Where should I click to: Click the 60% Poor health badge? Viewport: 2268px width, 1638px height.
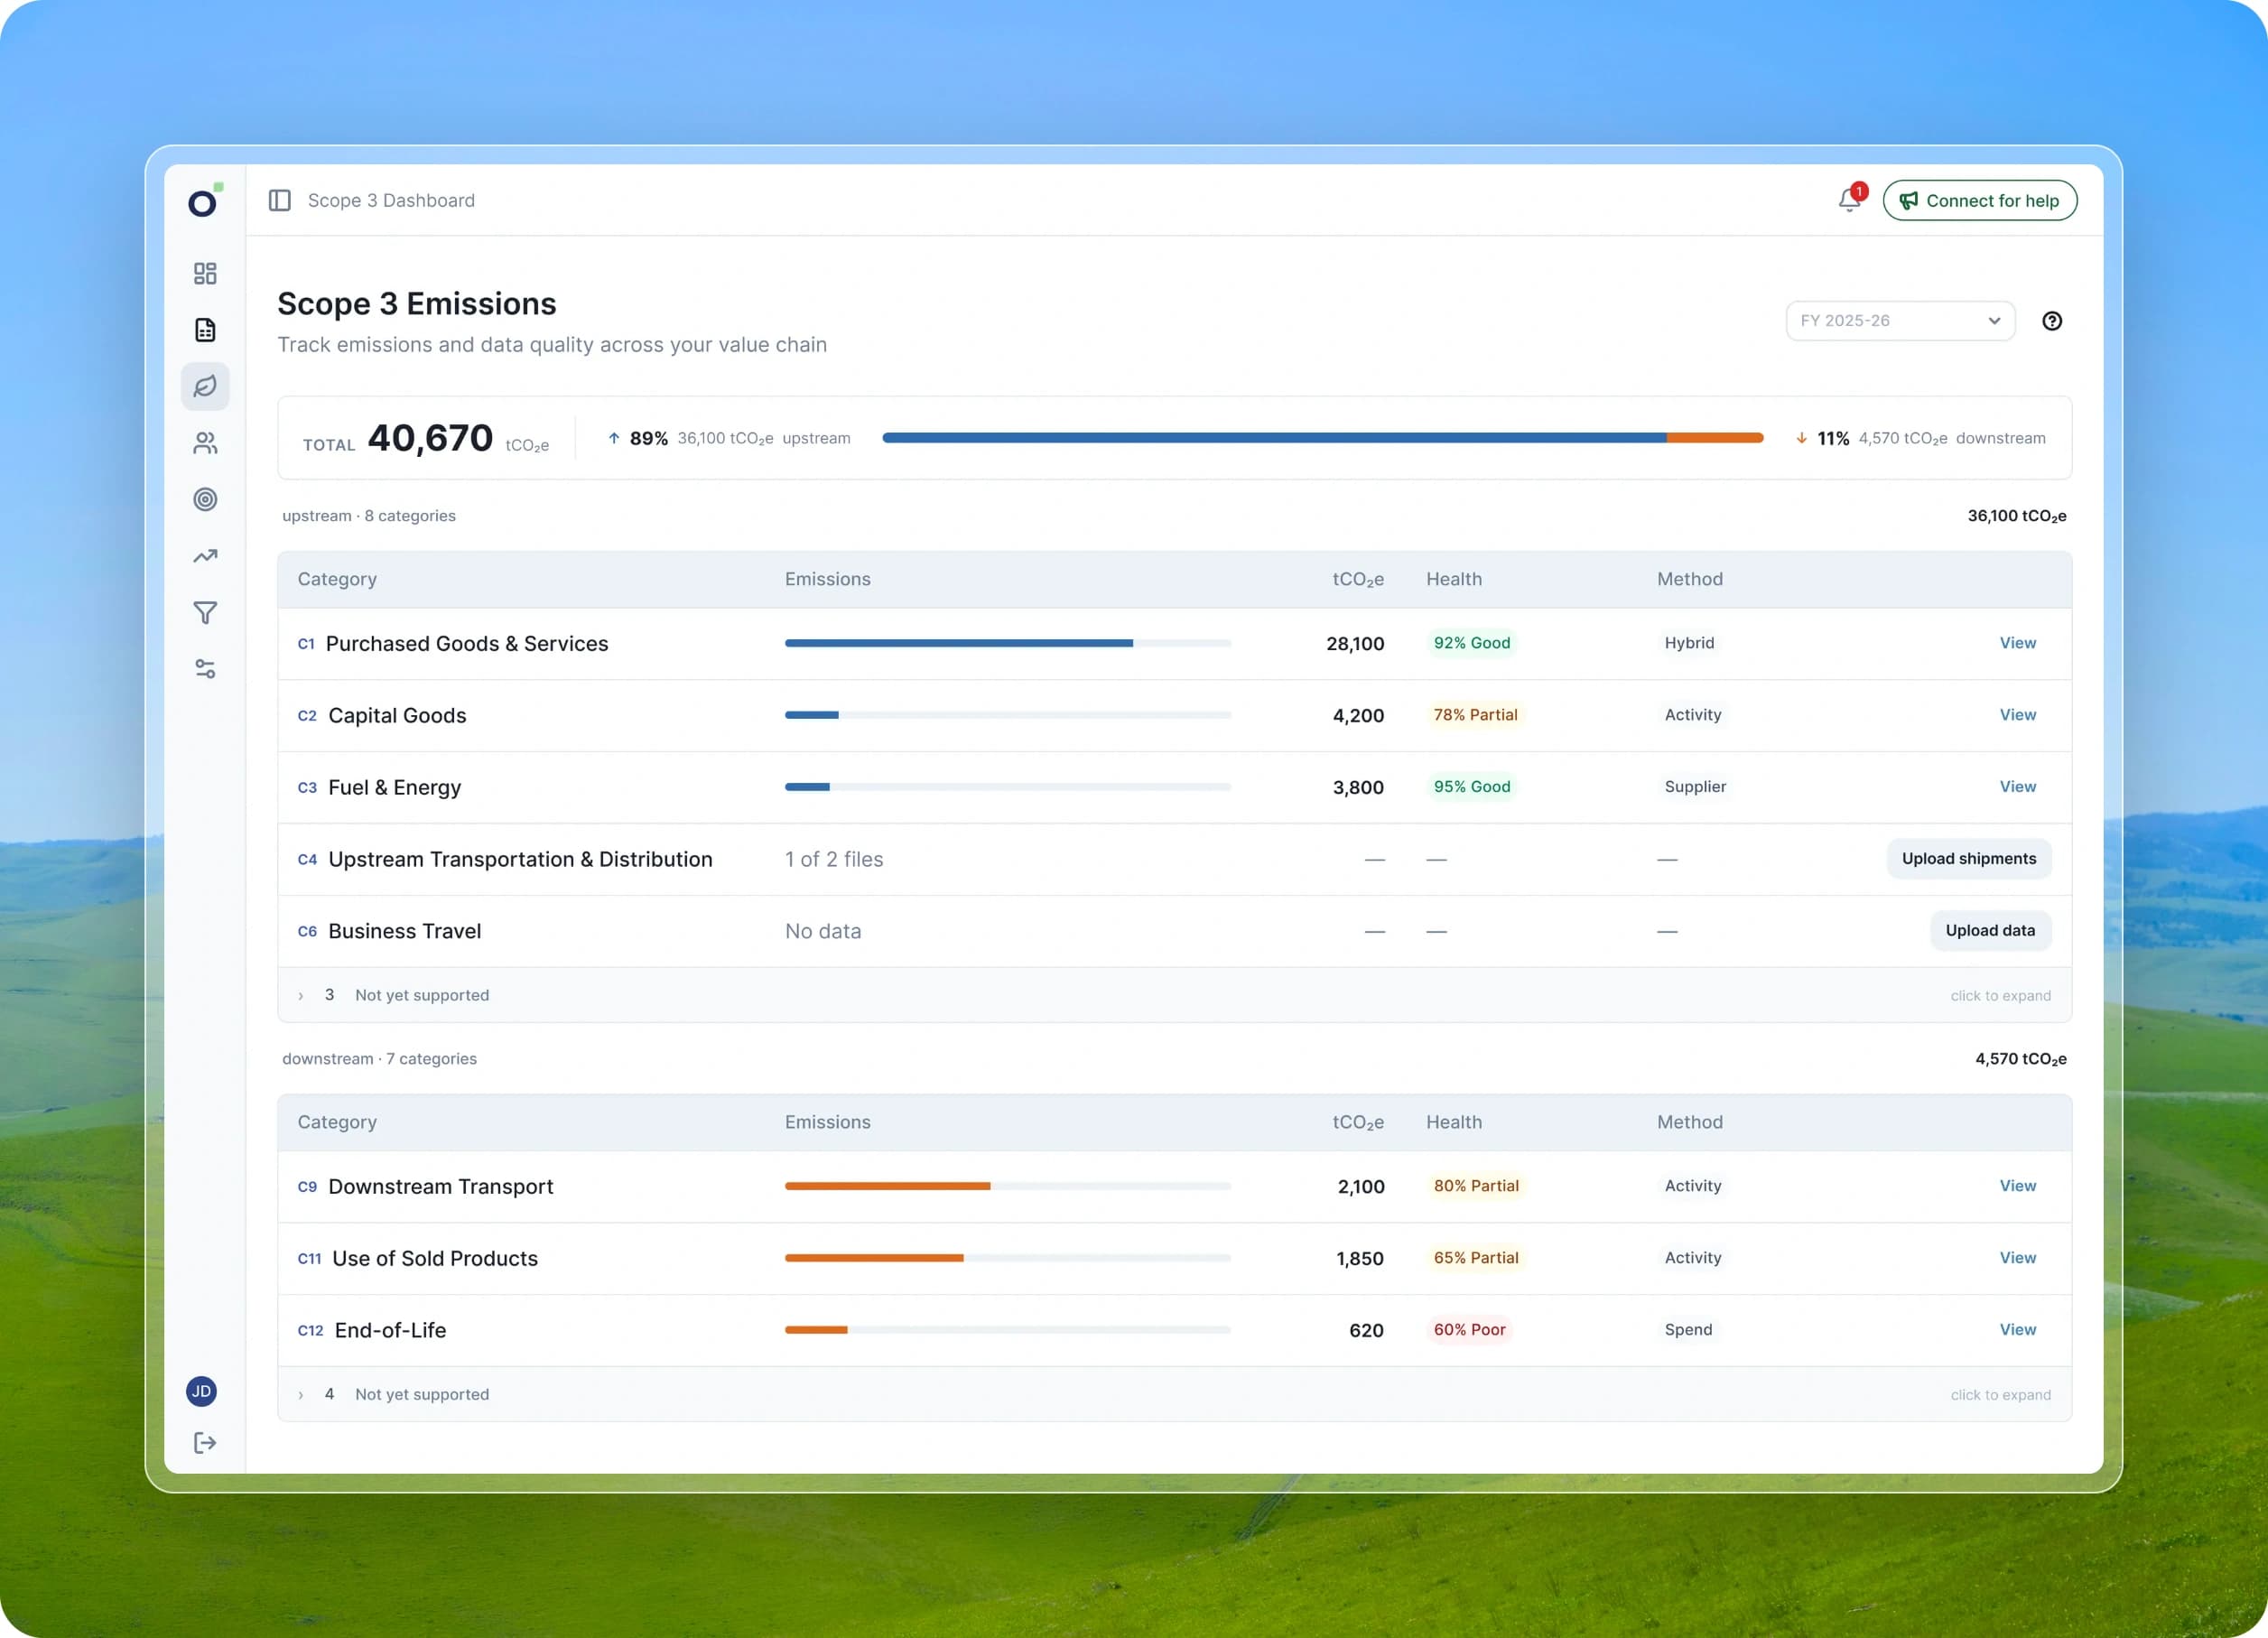1469,1330
